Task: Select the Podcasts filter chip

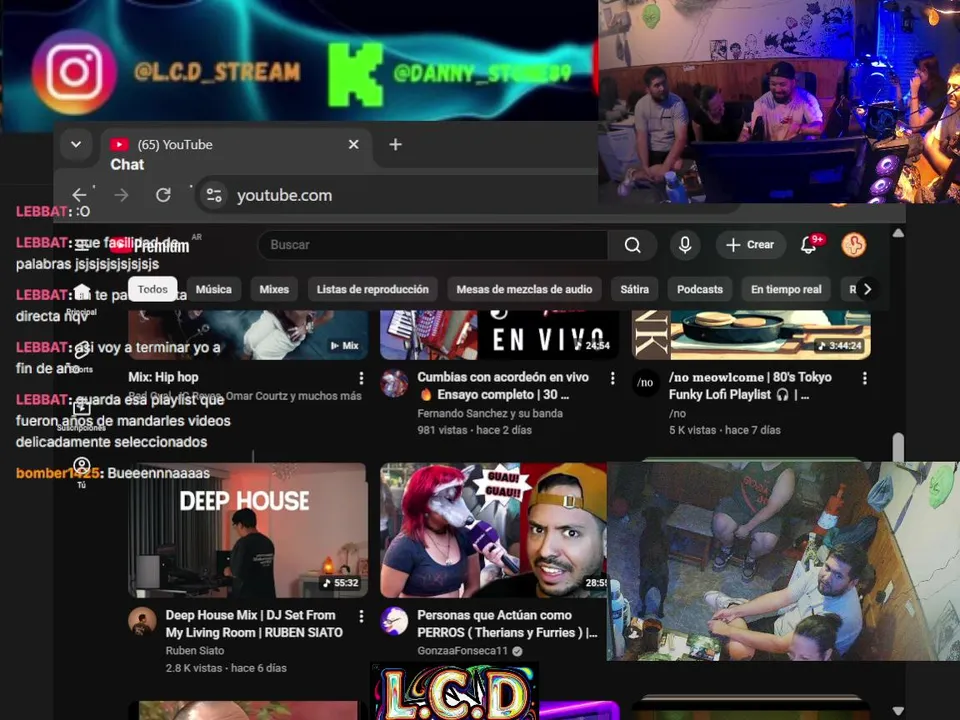Action: coord(700,289)
